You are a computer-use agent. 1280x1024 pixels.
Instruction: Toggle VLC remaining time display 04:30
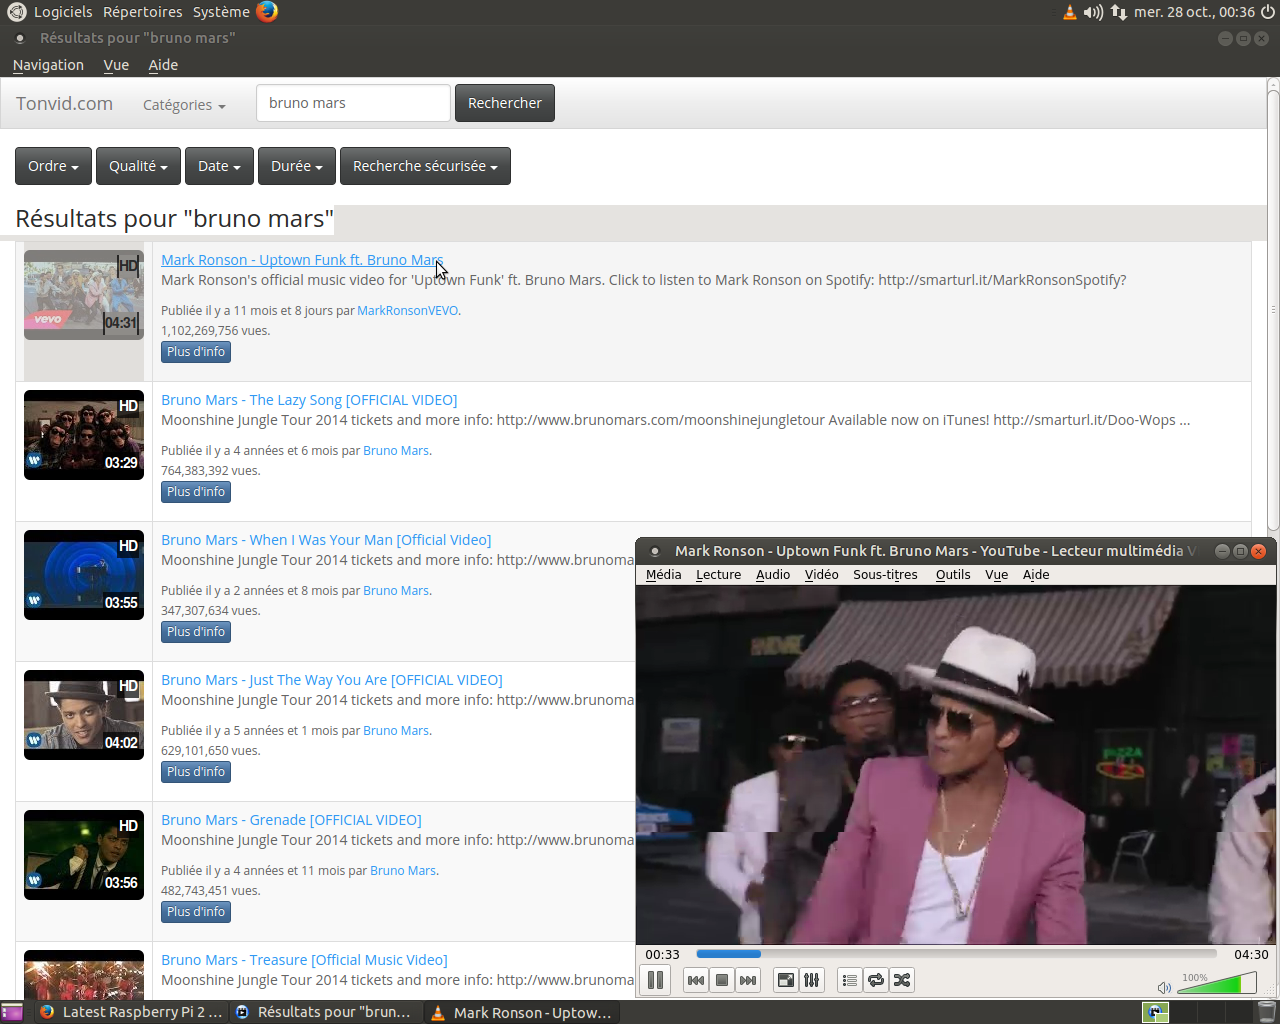coord(1251,954)
